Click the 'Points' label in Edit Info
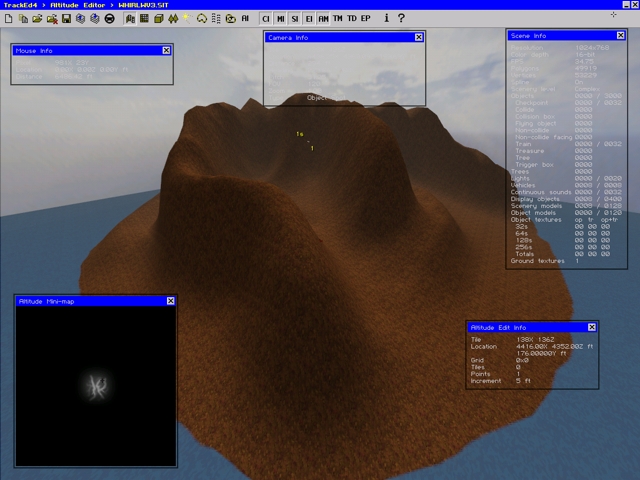 (x=480, y=374)
